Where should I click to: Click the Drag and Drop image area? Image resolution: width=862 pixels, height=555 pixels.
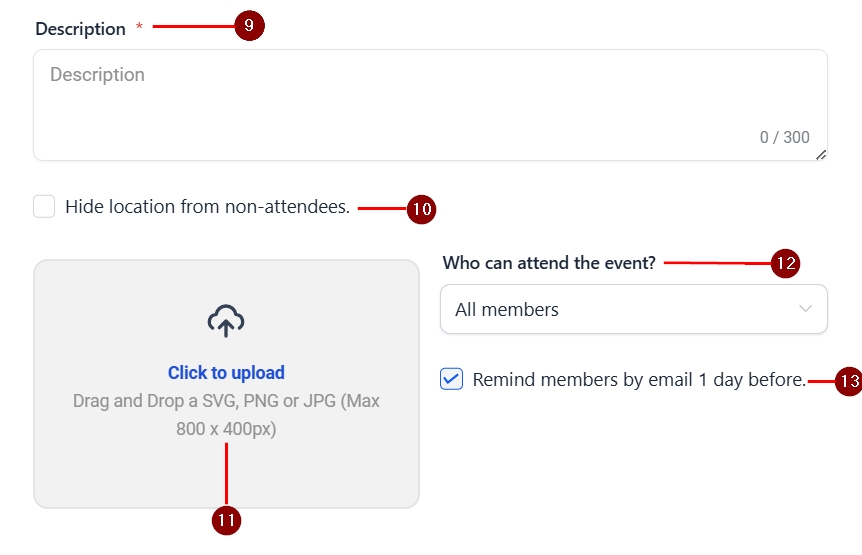click(226, 460)
